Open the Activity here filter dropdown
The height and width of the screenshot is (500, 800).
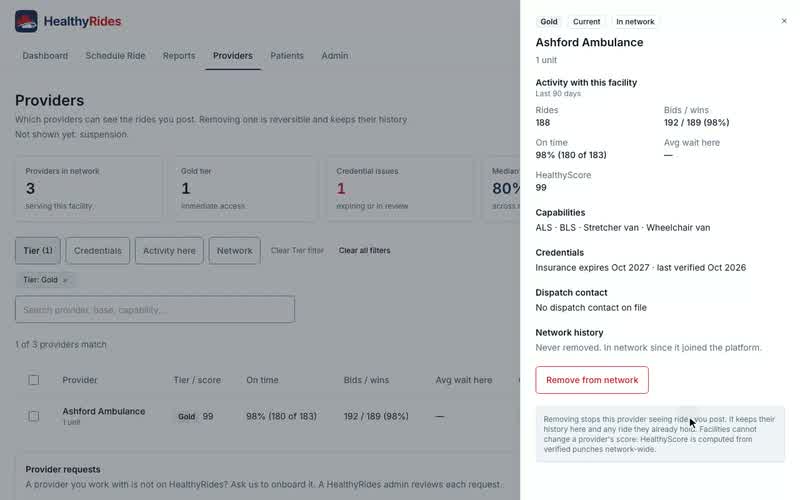pyautogui.click(x=169, y=251)
